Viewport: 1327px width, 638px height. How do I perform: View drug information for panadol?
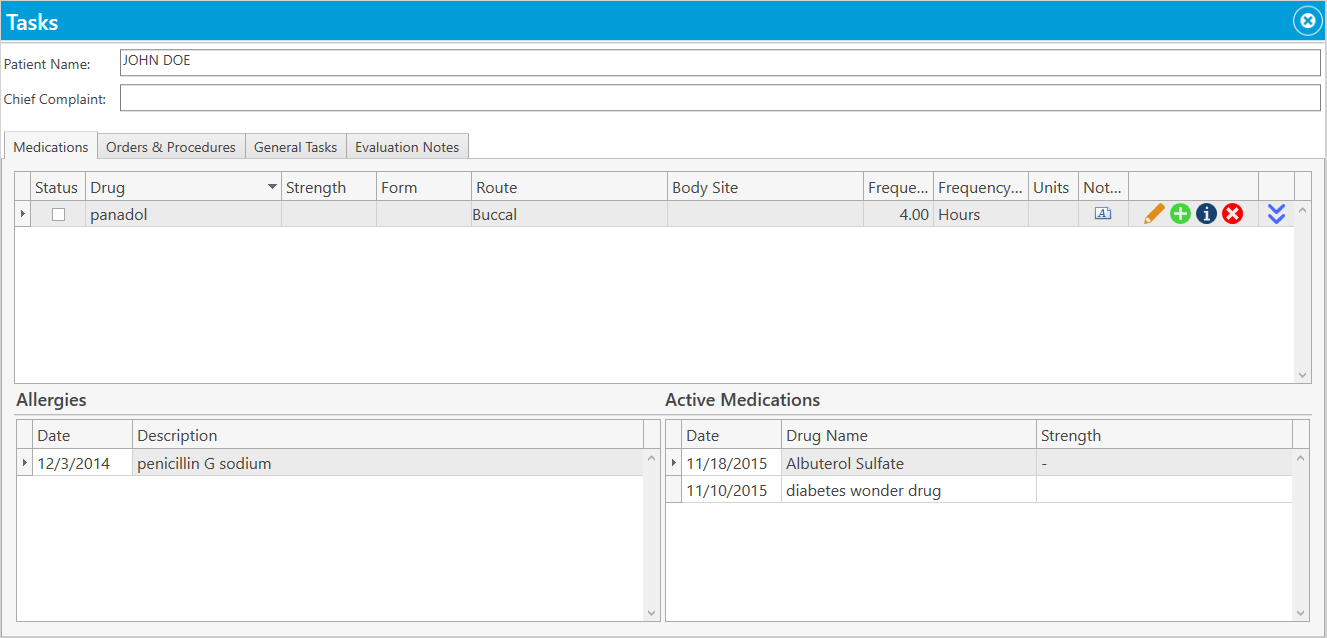pos(1206,213)
